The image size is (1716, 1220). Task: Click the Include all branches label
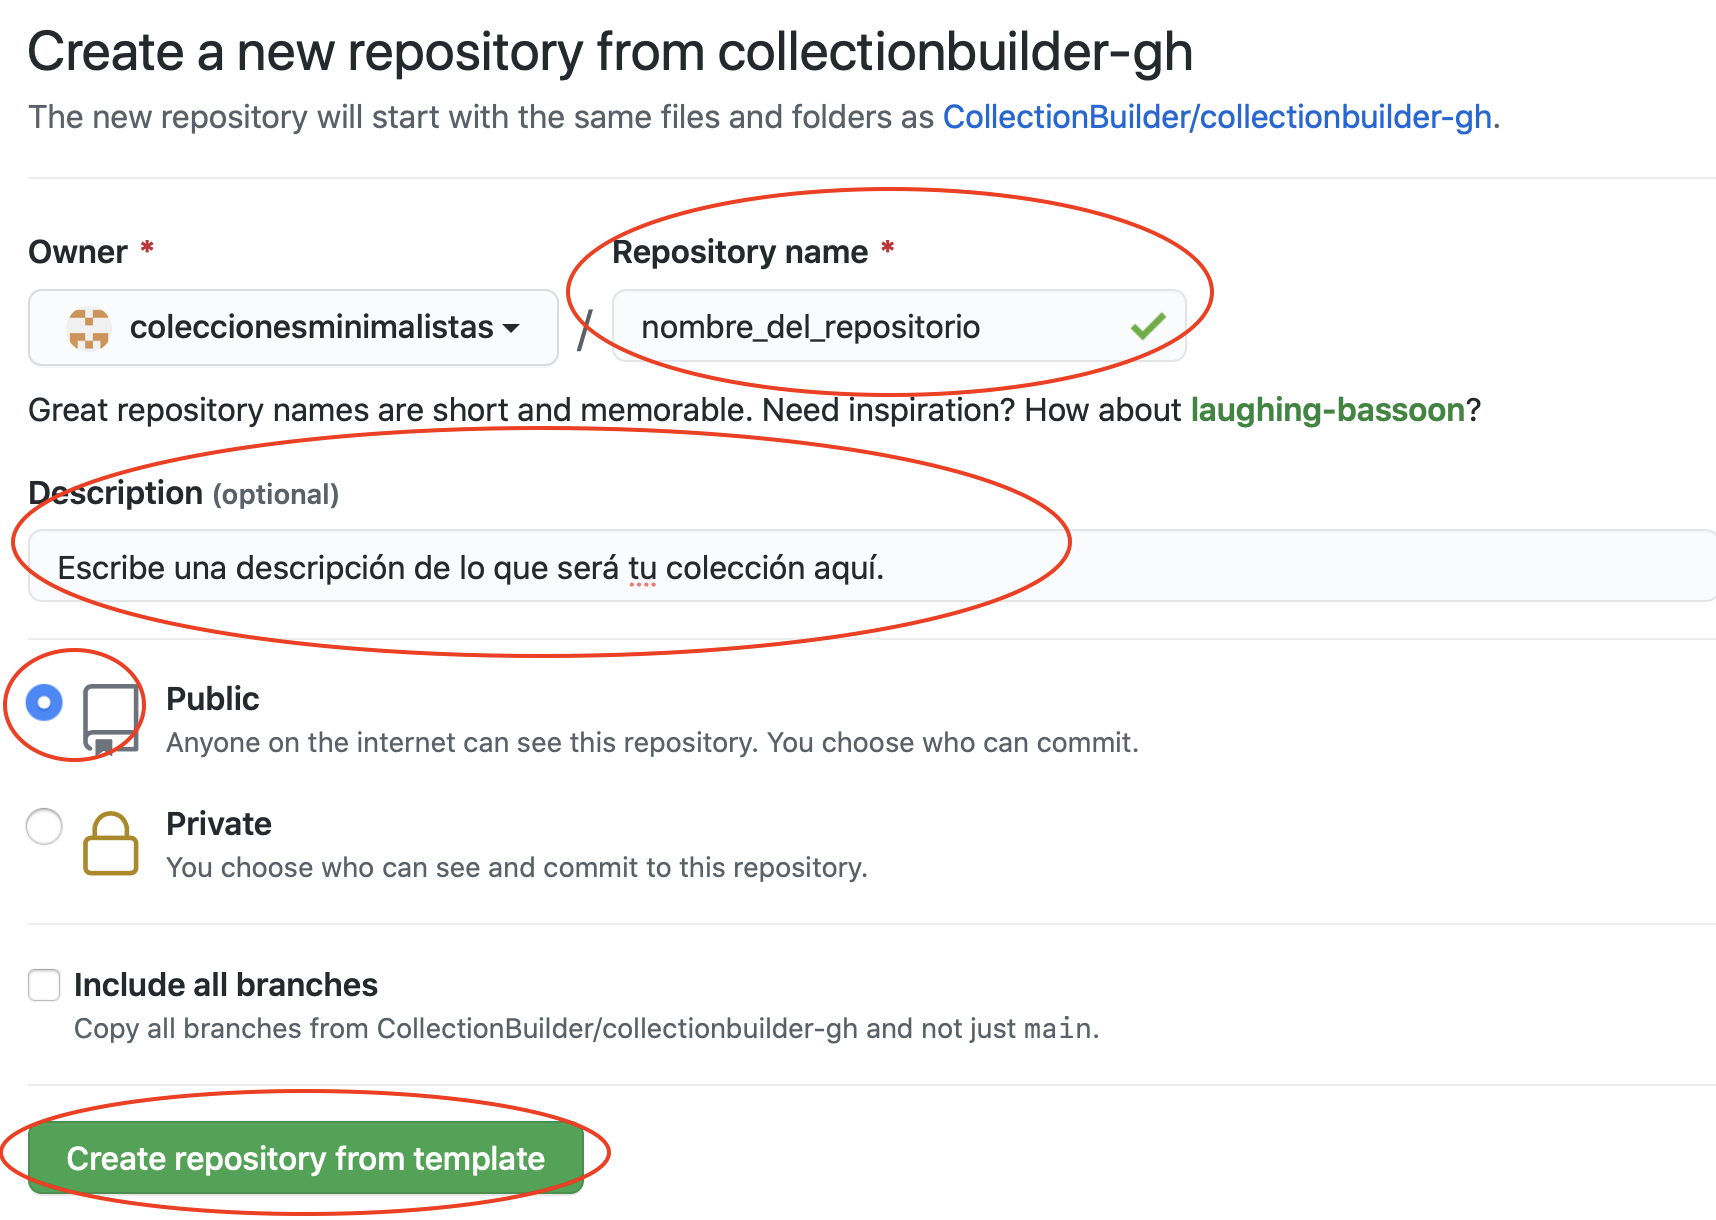pos(225,984)
